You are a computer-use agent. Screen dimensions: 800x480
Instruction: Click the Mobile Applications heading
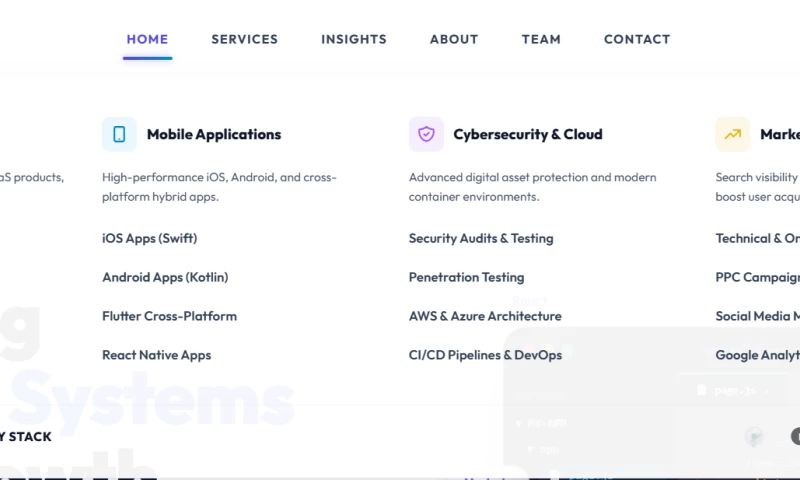pyautogui.click(x=214, y=134)
